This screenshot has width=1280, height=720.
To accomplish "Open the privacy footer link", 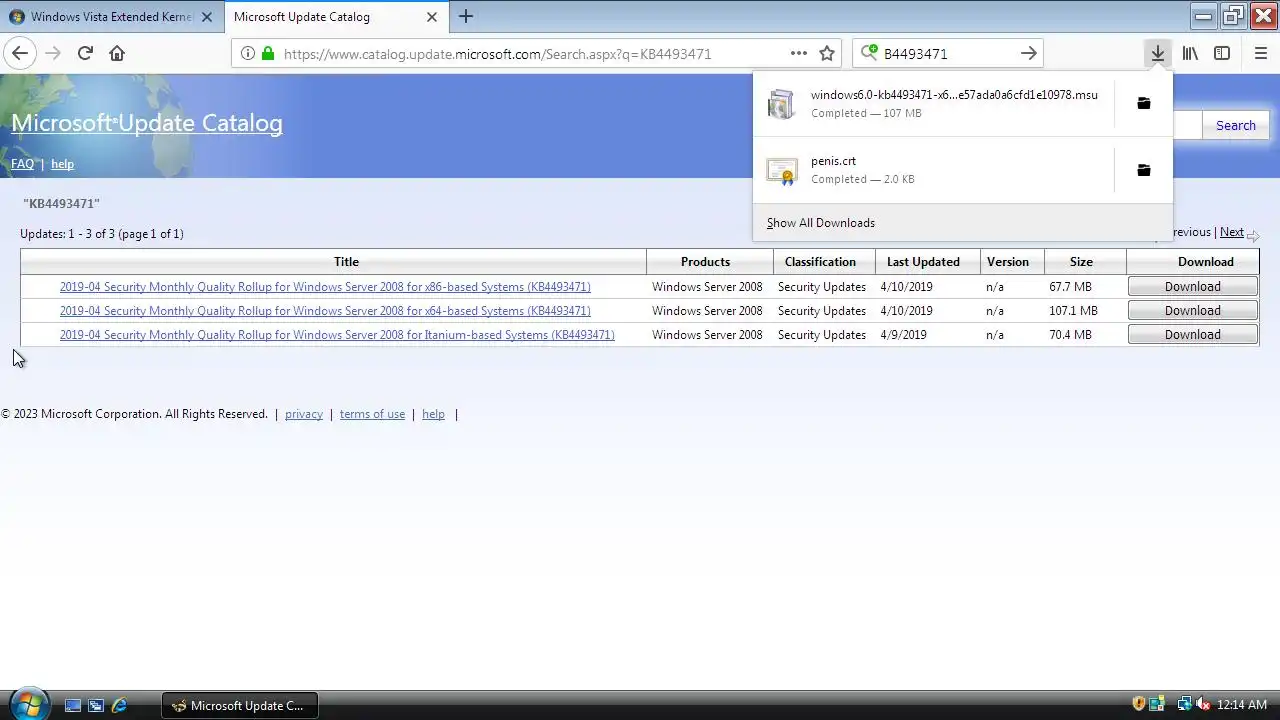I will (304, 414).
